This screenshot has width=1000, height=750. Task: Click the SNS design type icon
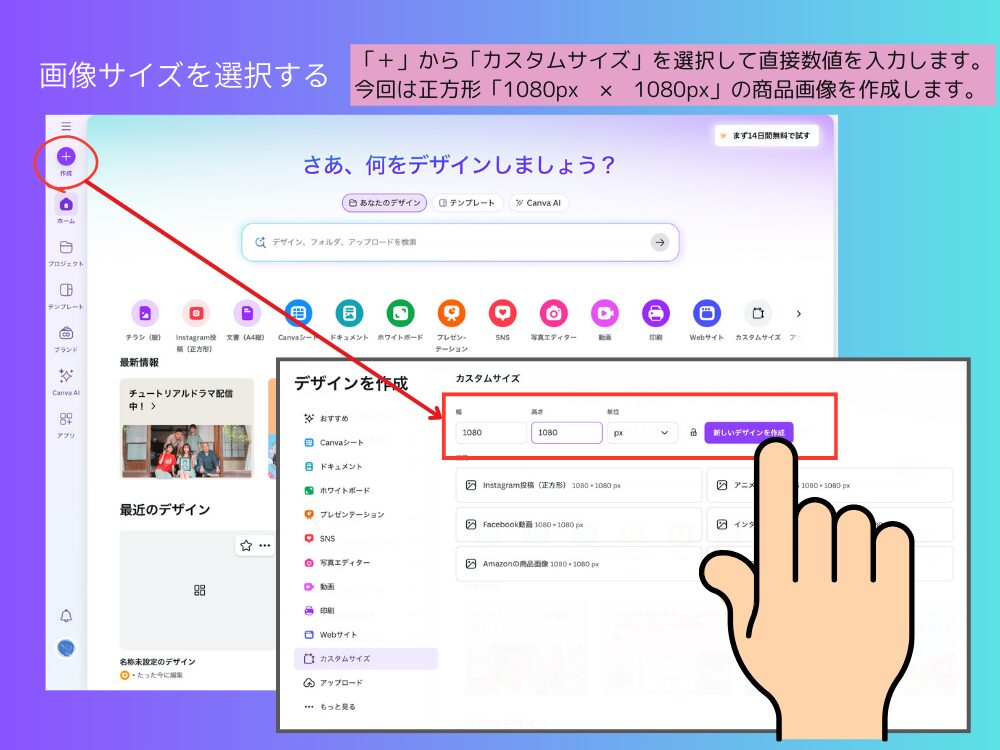click(x=503, y=315)
